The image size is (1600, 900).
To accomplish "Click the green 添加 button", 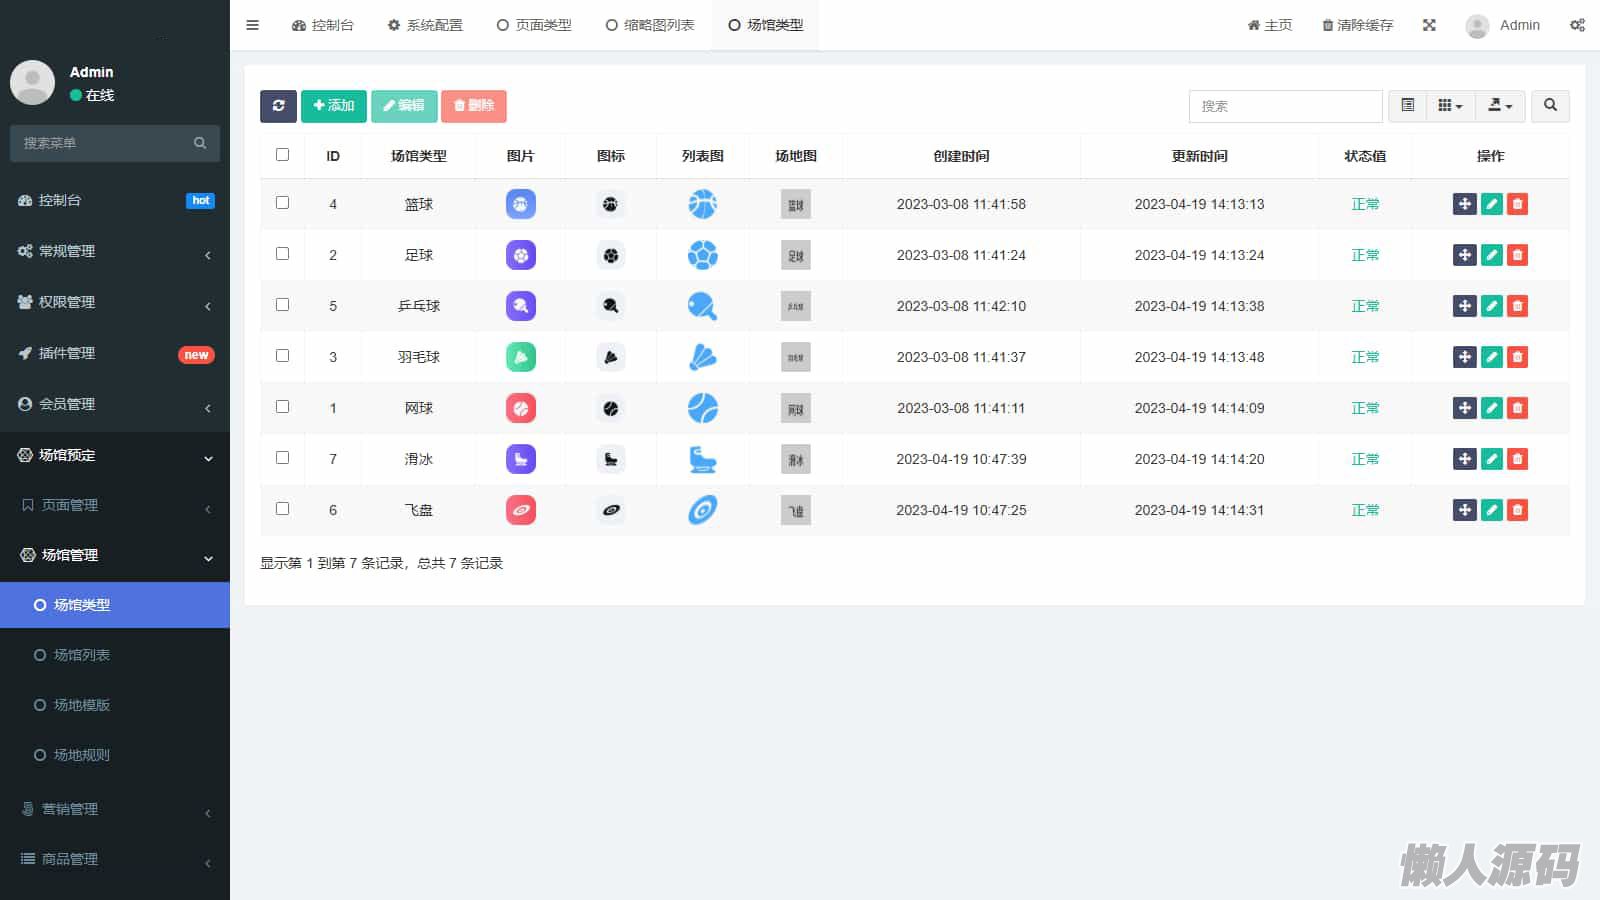I will pyautogui.click(x=333, y=106).
